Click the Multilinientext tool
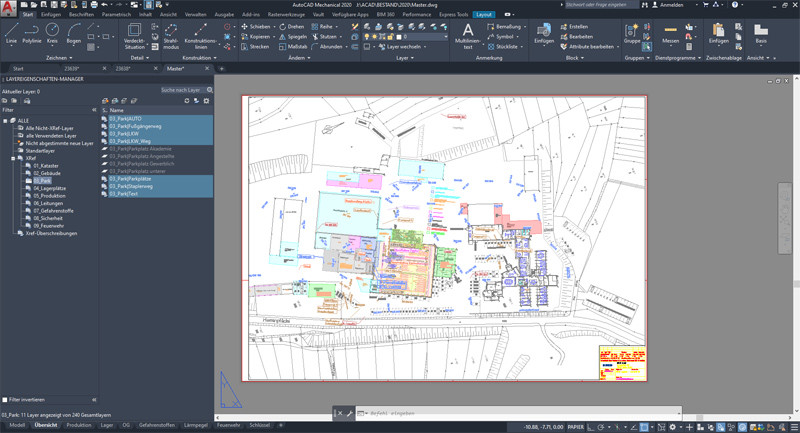 pyautogui.click(x=467, y=36)
